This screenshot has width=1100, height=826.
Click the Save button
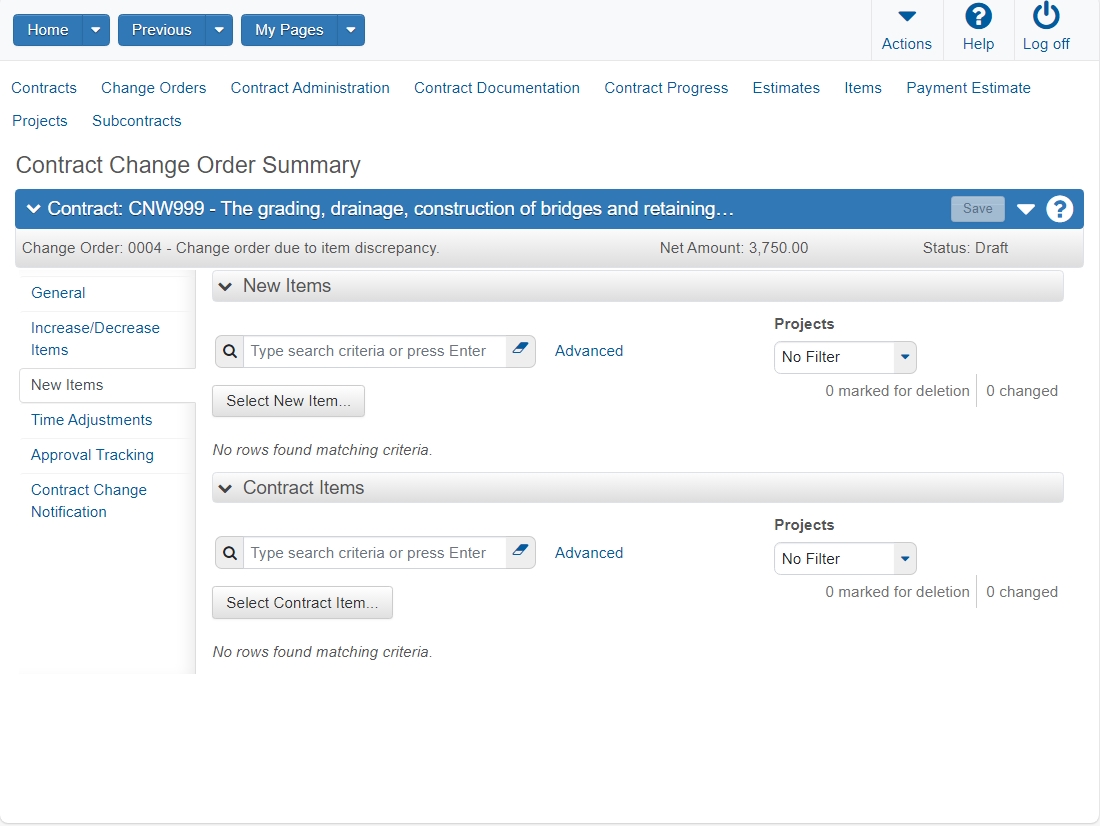click(977, 208)
